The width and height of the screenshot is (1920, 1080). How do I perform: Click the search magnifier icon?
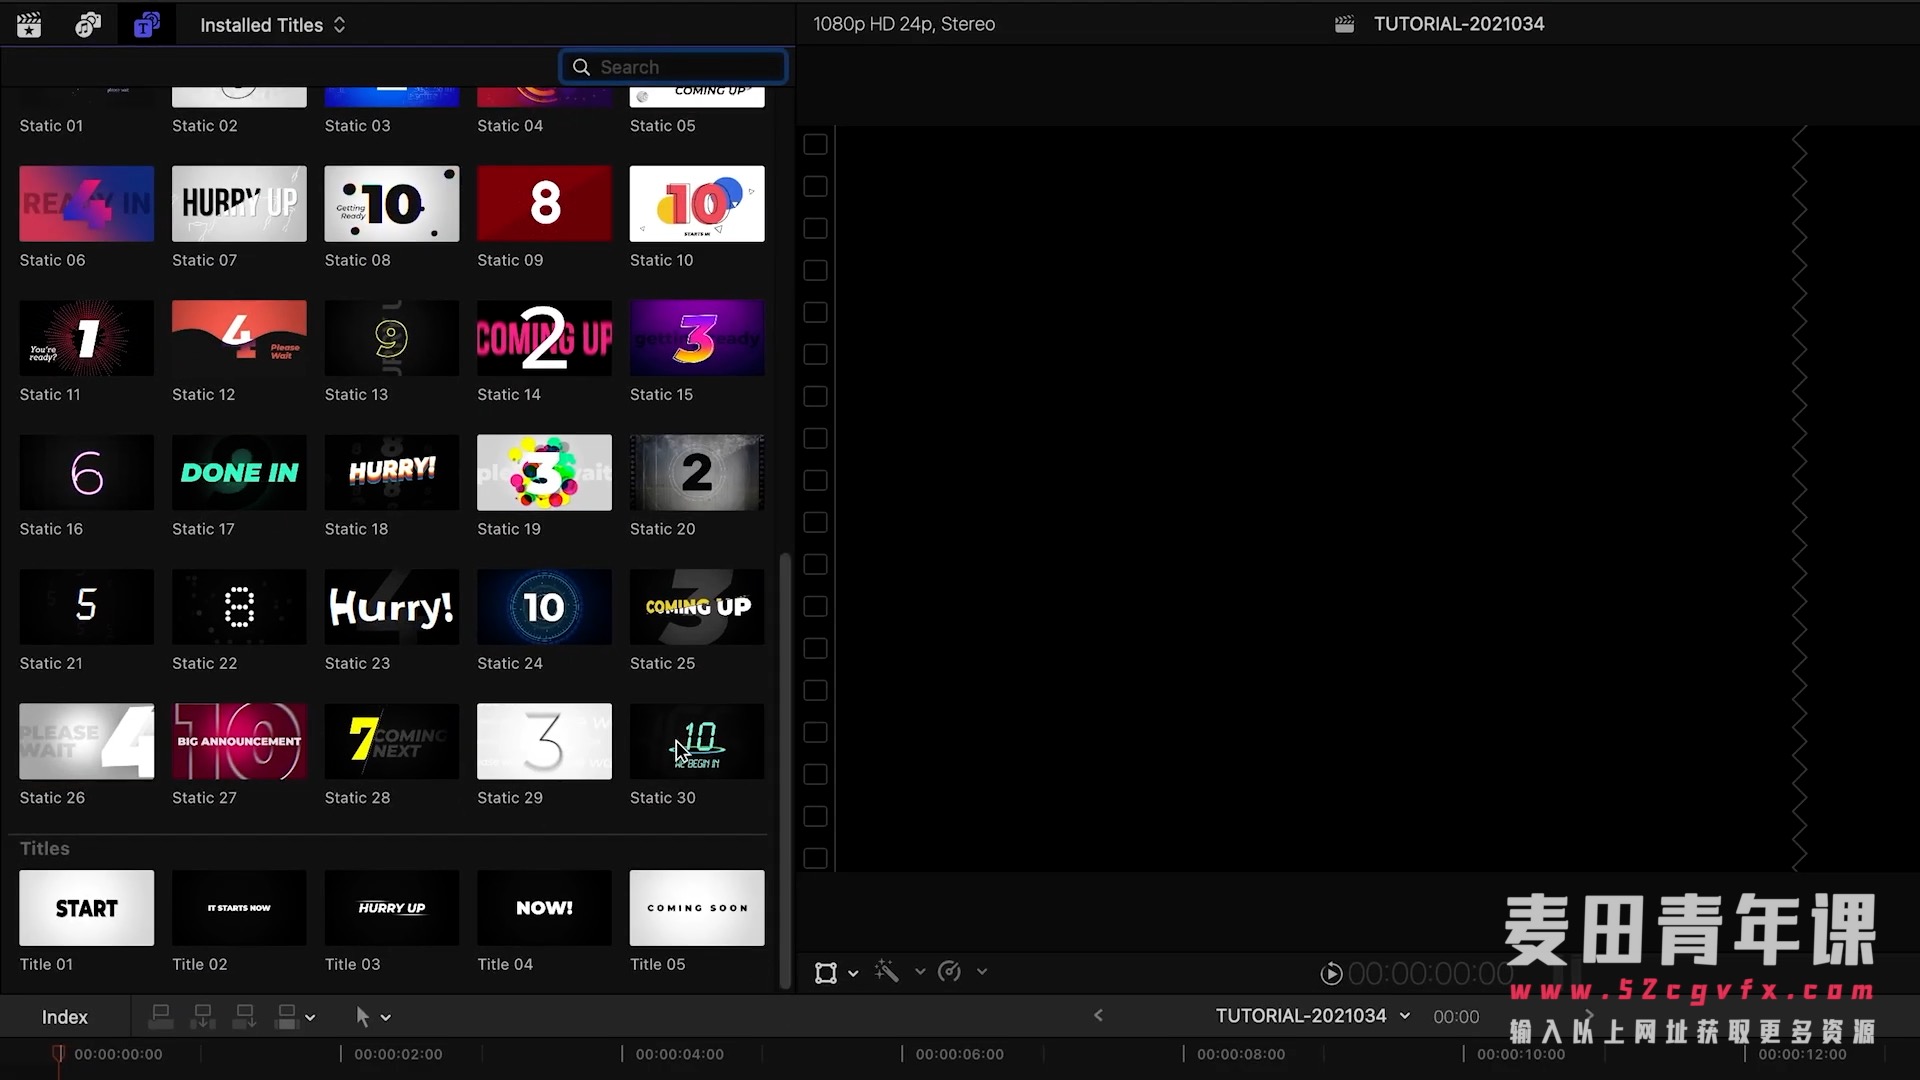tap(581, 67)
